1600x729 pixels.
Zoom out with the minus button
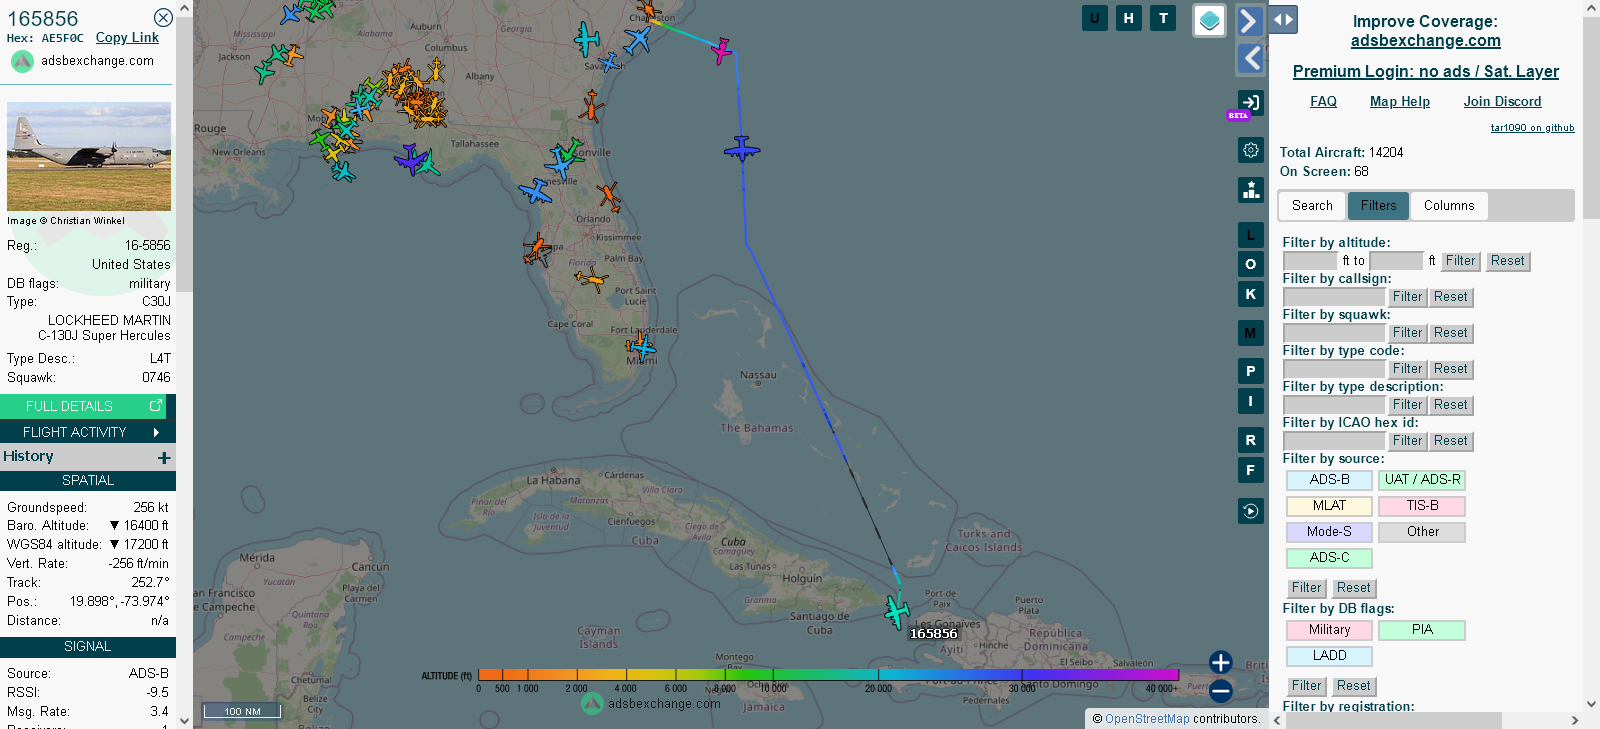coord(1220,690)
